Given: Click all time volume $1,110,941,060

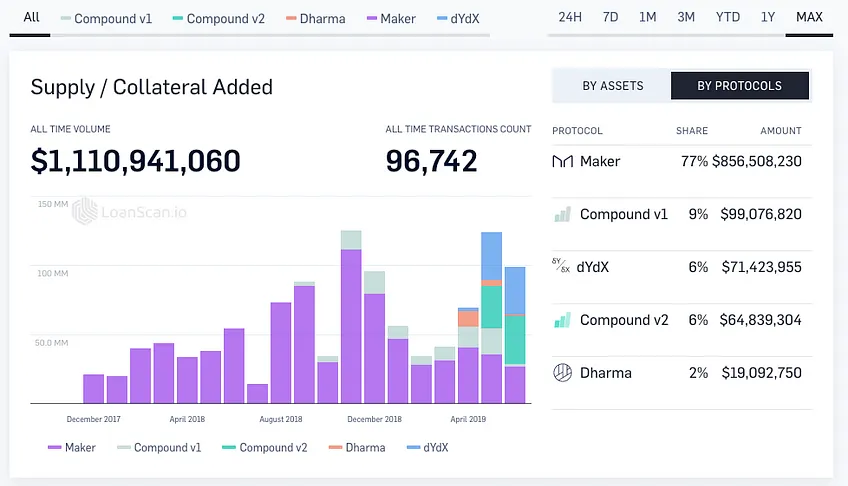Looking at the screenshot, I should click(135, 161).
